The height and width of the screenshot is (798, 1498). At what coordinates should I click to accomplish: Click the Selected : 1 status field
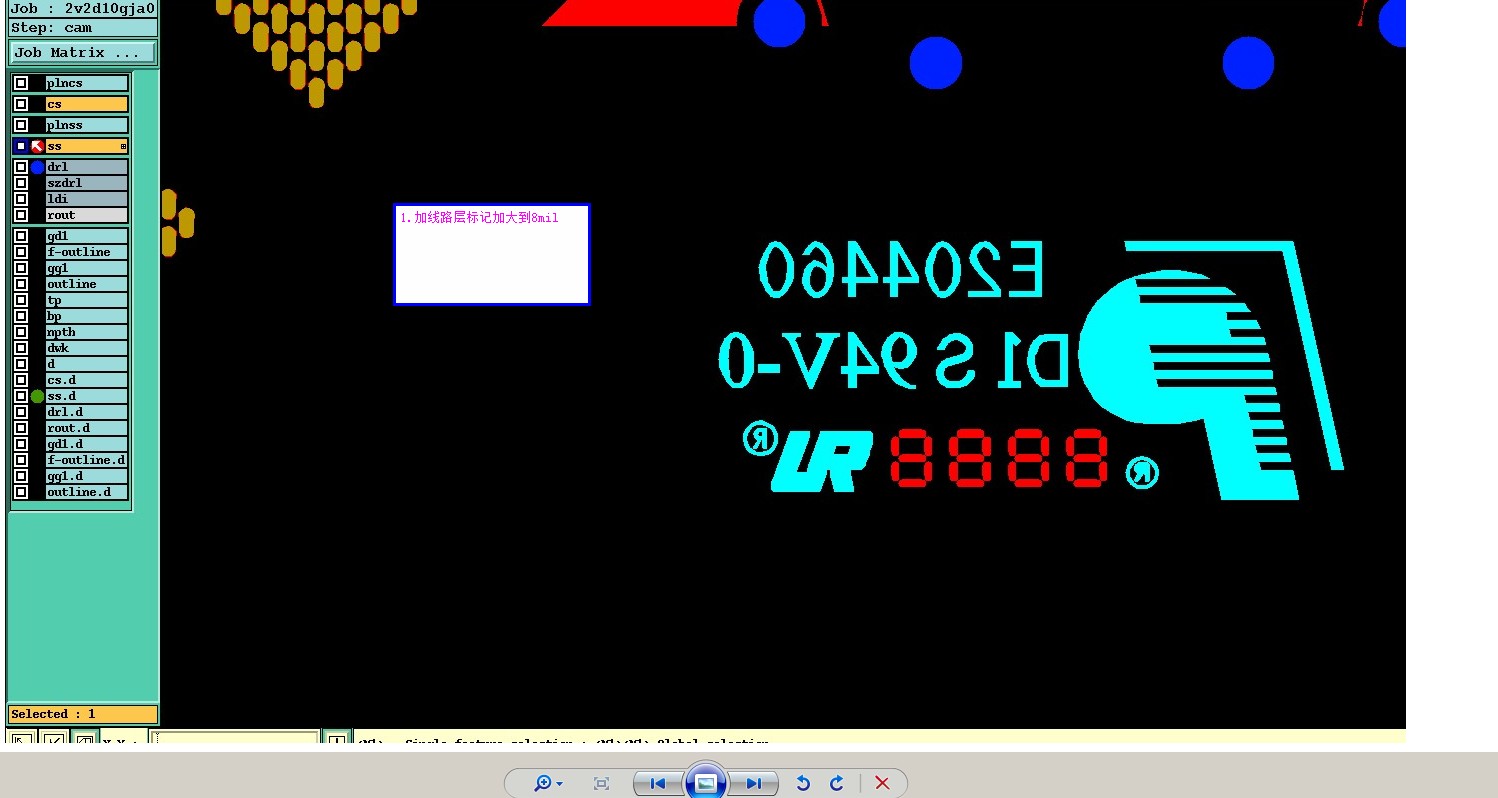coord(83,714)
